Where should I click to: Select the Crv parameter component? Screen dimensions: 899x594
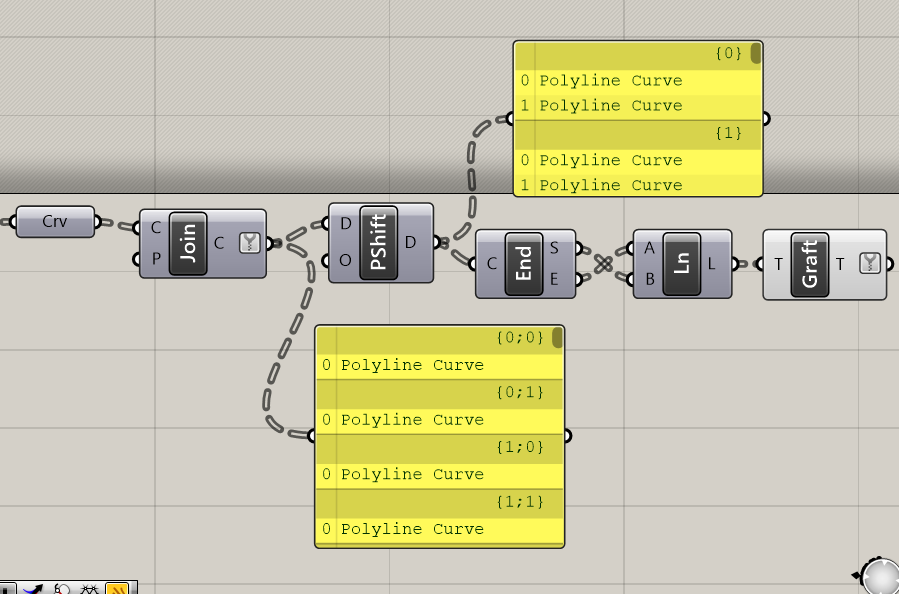(55, 221)
